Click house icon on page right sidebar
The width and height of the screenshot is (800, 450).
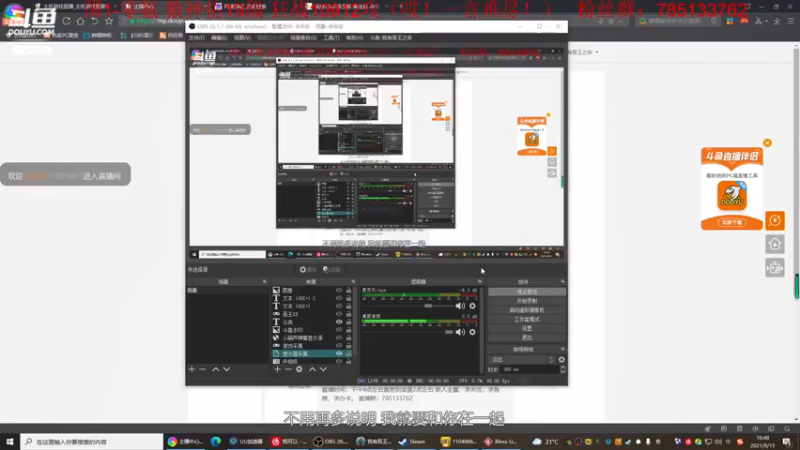click(774, 244)
